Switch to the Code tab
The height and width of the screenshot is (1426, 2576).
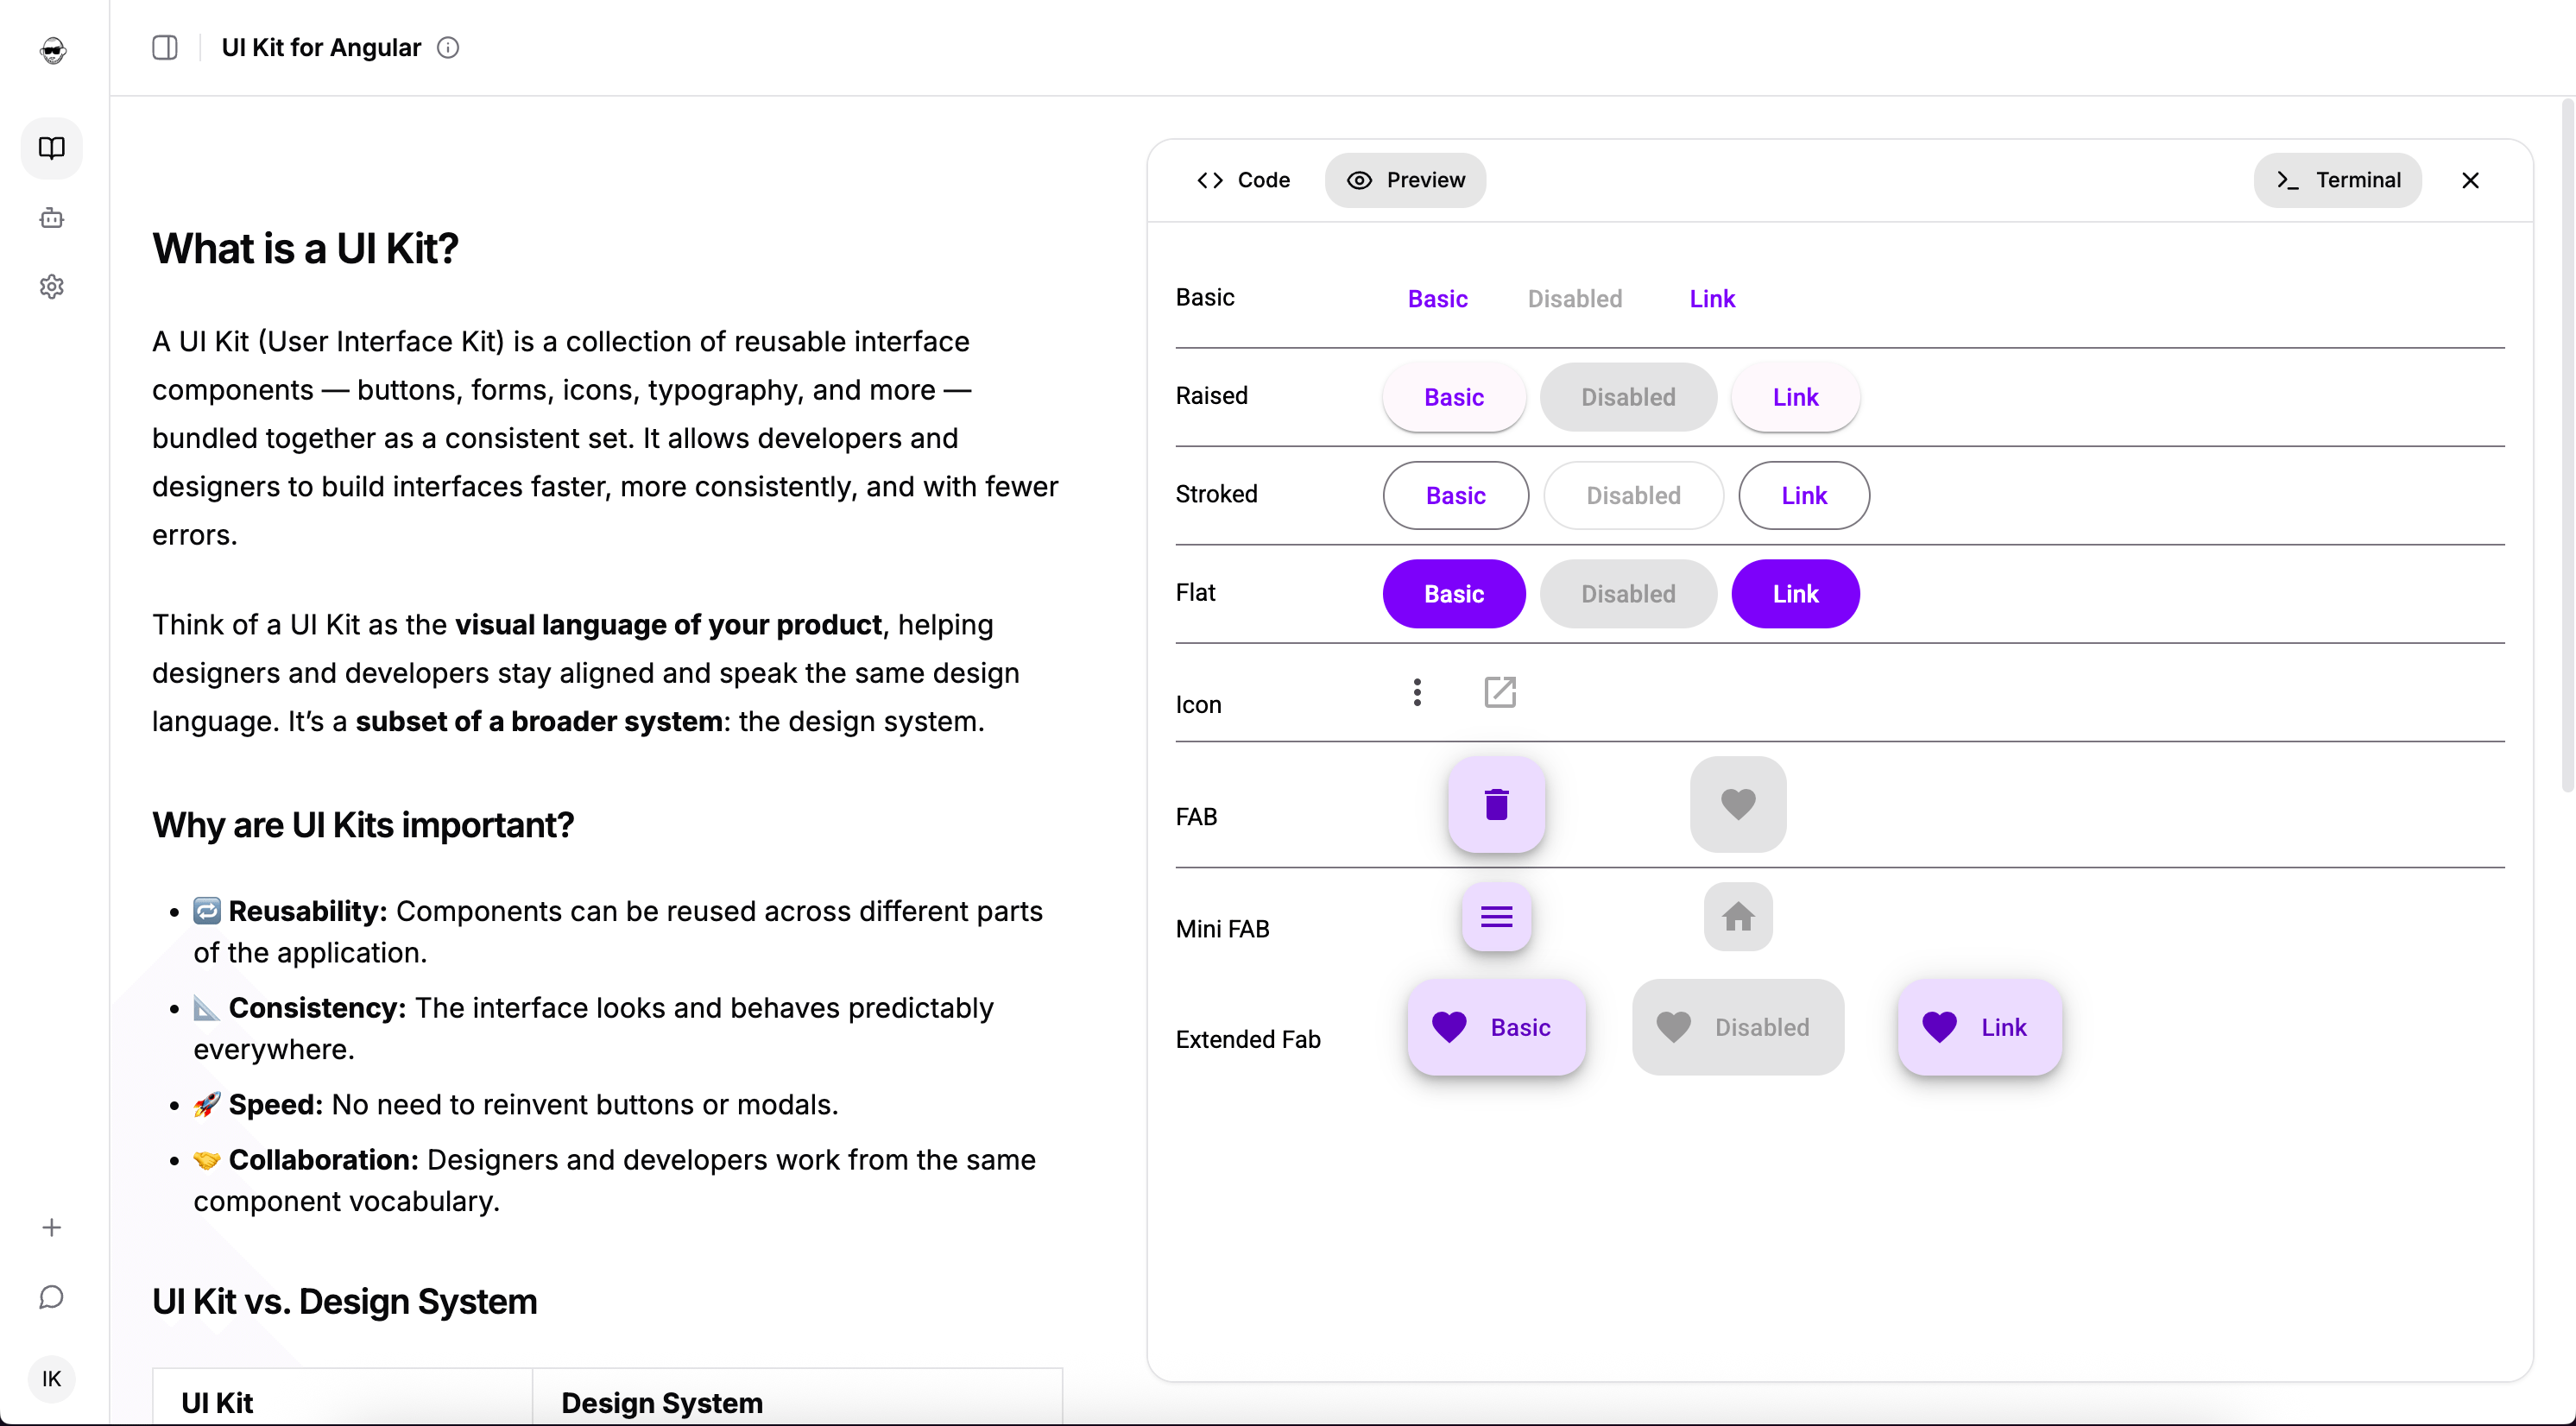point(1243,180)
